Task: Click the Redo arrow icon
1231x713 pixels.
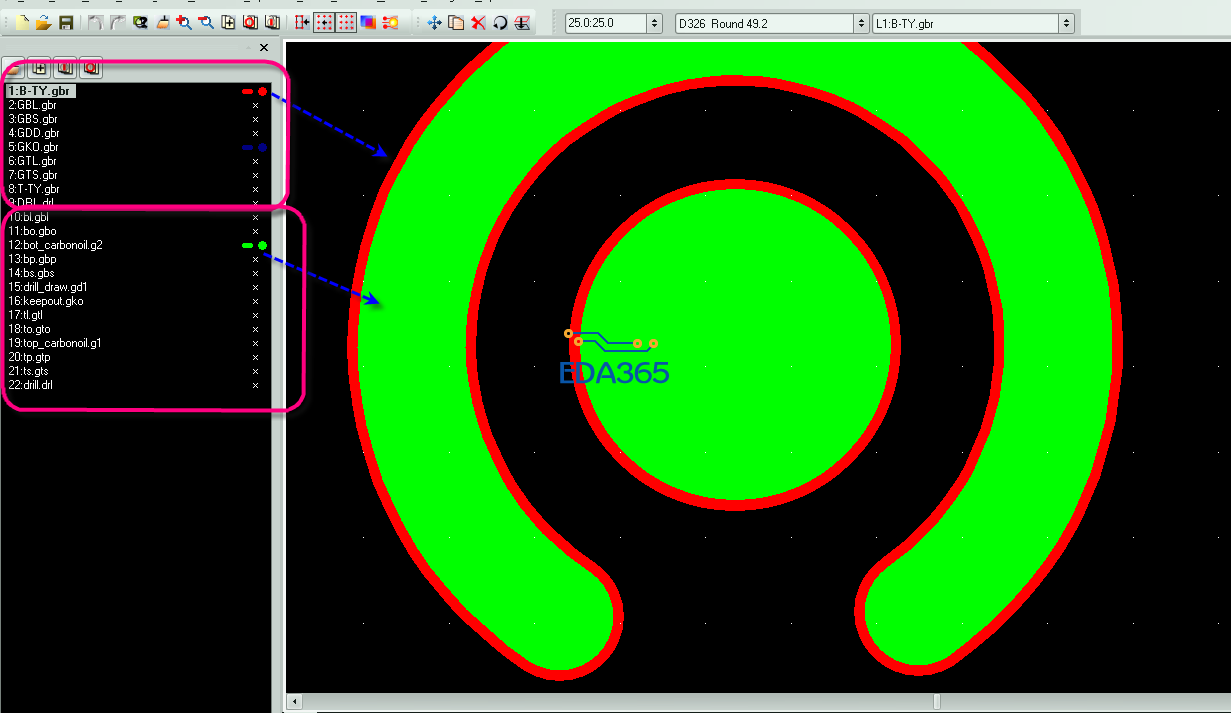Action: [118, 22]
